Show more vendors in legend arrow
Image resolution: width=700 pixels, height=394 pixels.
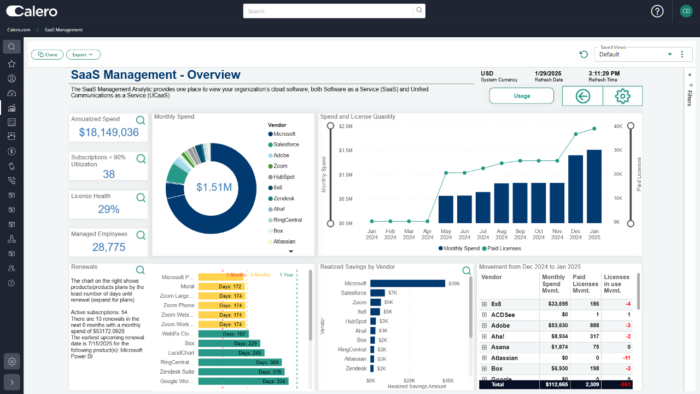point(291,252)
